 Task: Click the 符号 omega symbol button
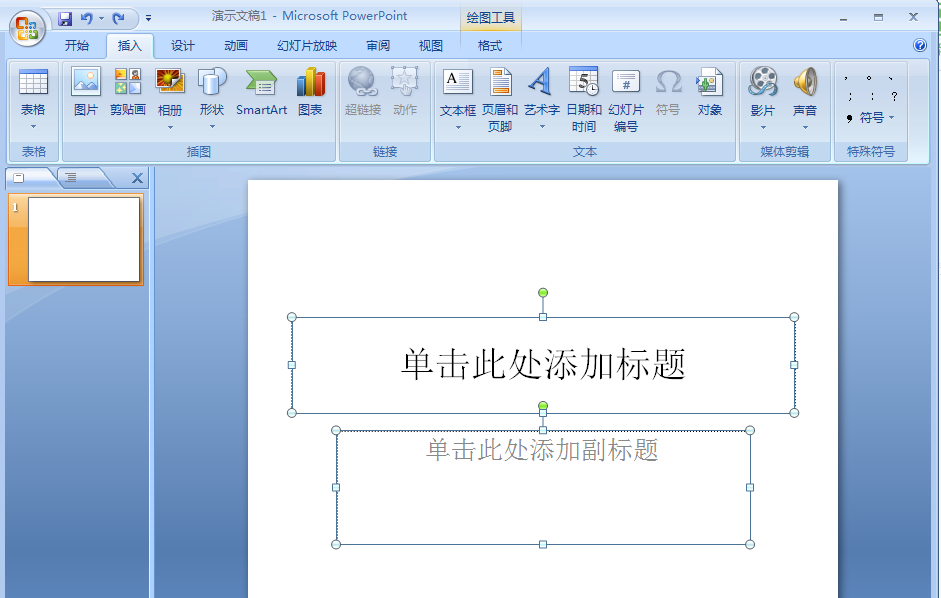(x=668, y=92)
